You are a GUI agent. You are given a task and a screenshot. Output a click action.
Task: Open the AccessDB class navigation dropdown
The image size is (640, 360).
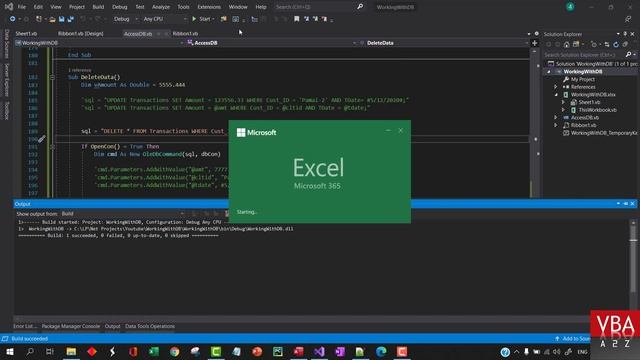(271, 43)
